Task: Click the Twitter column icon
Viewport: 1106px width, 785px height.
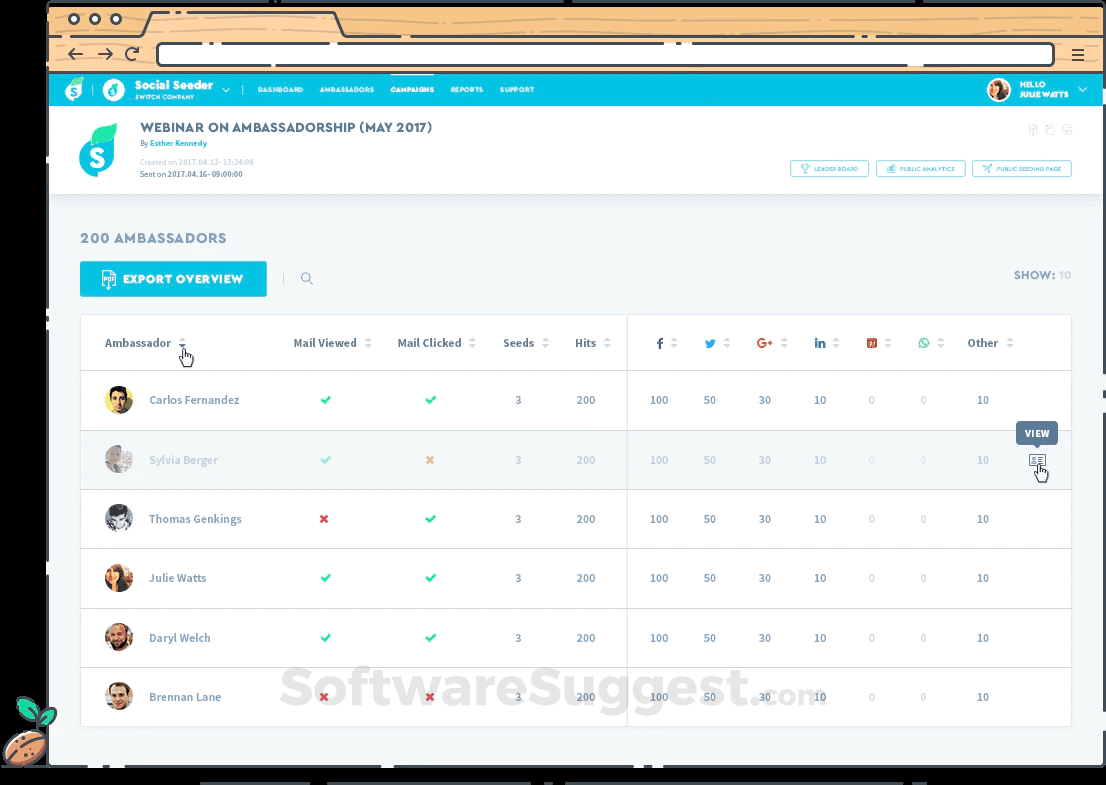Action: click(712, 343)
